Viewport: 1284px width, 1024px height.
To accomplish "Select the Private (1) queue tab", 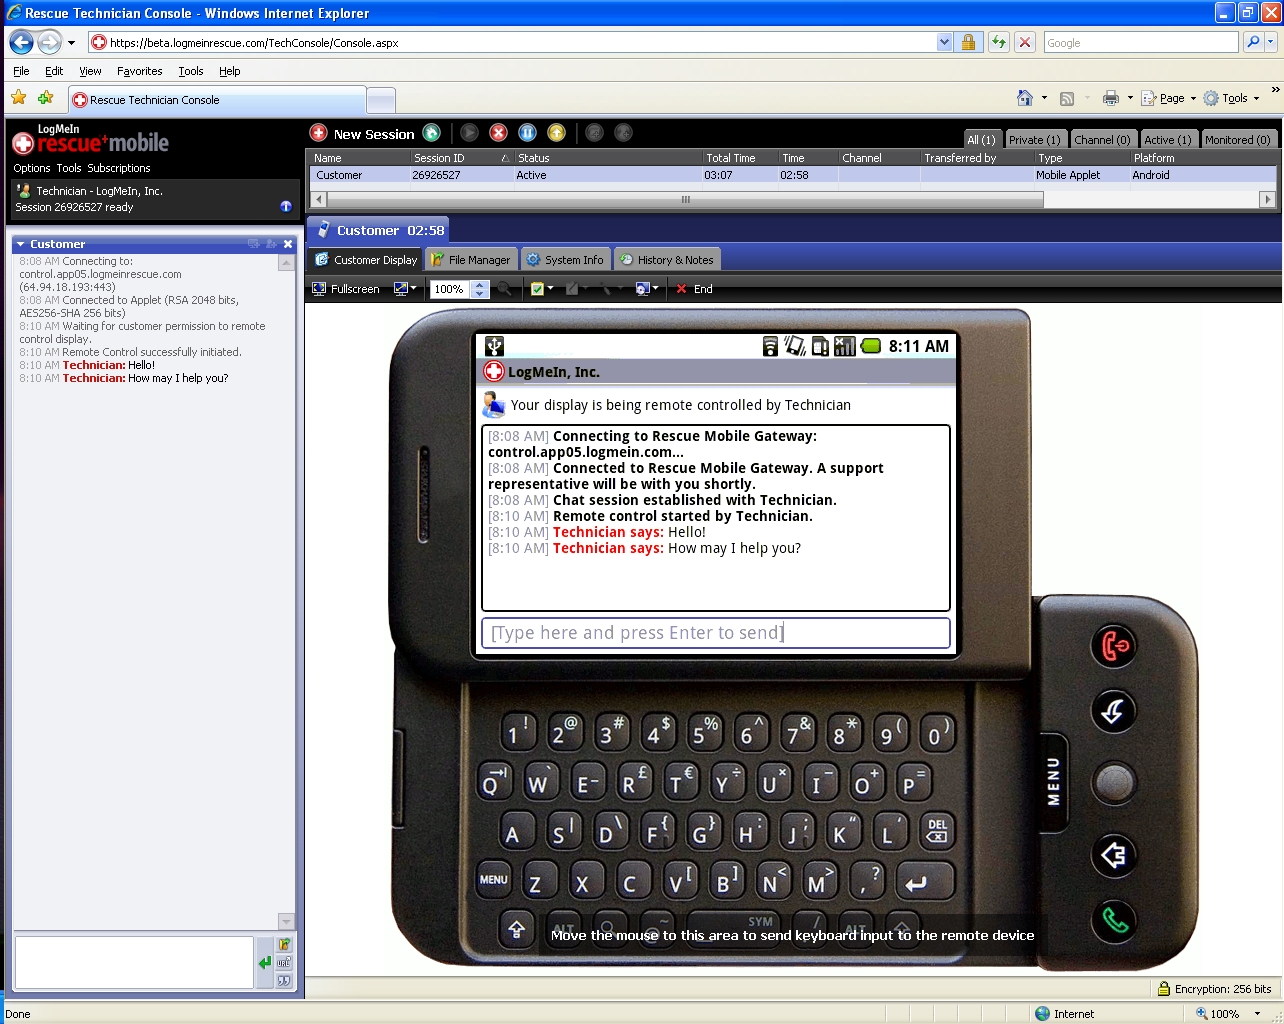I will (x=1034, y=140).
